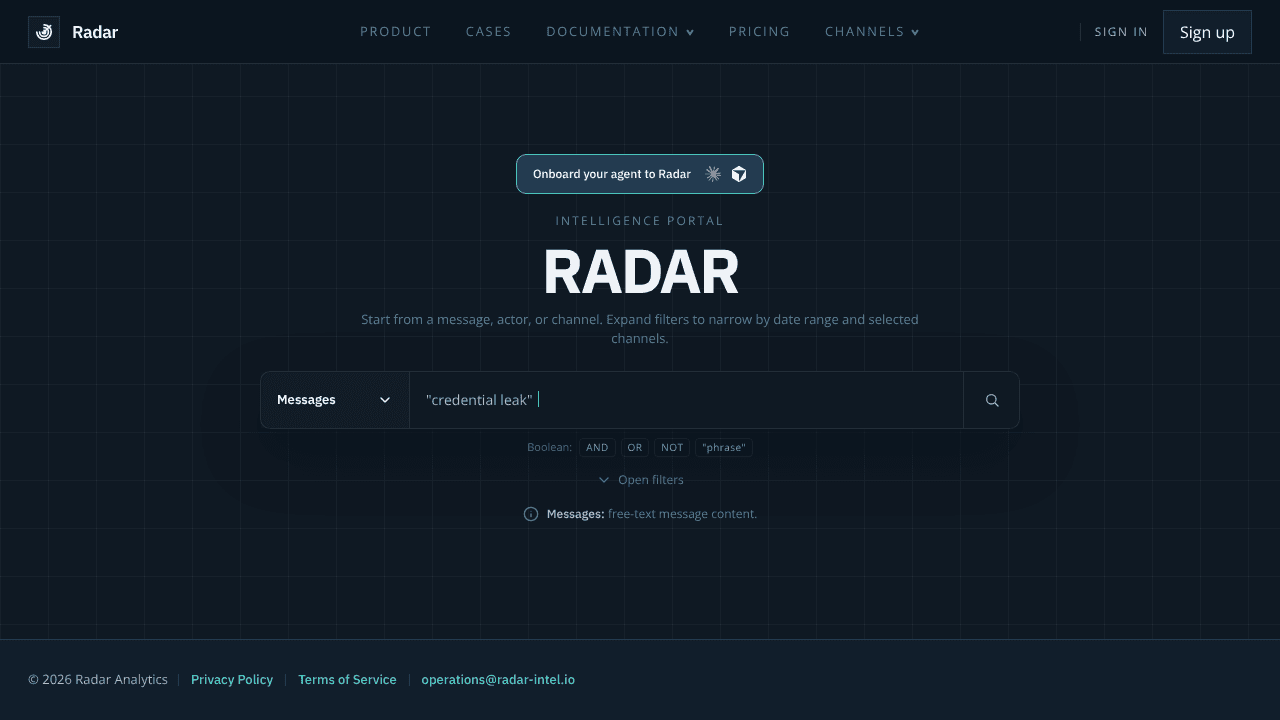Viewport: 1280px width, 720px height.
Task: Click the operations@radar-intel.io email link
Action: tap(498, 680)
